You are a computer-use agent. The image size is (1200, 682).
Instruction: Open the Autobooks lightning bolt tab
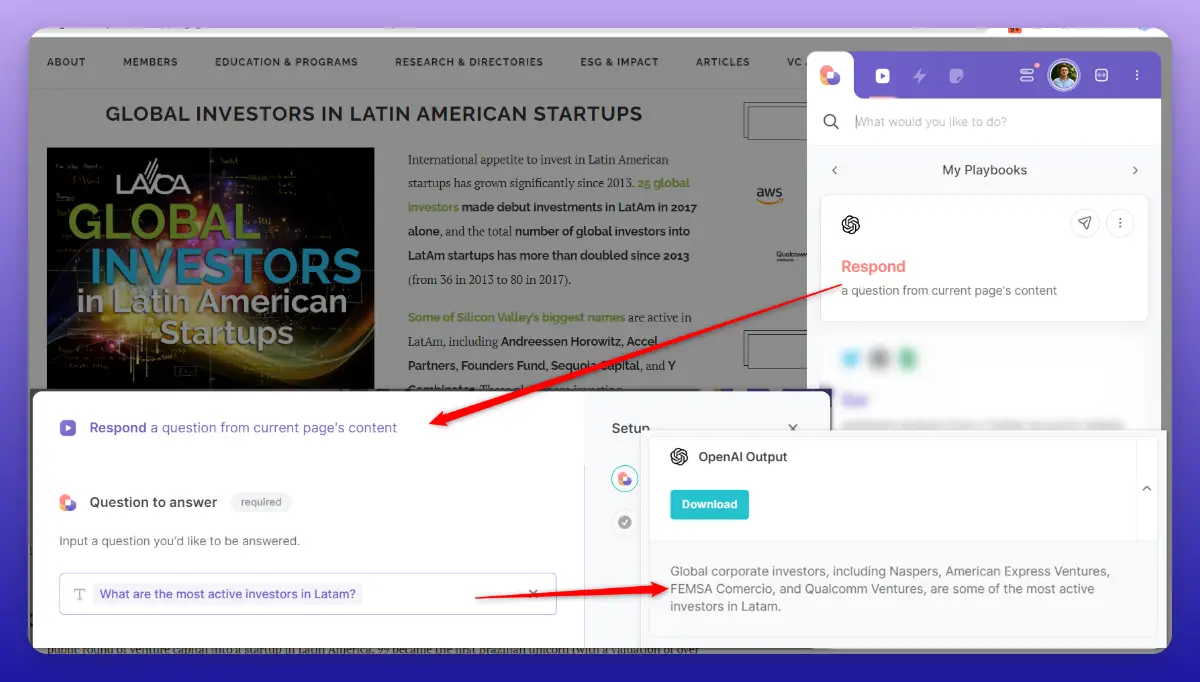coord(919,75)
